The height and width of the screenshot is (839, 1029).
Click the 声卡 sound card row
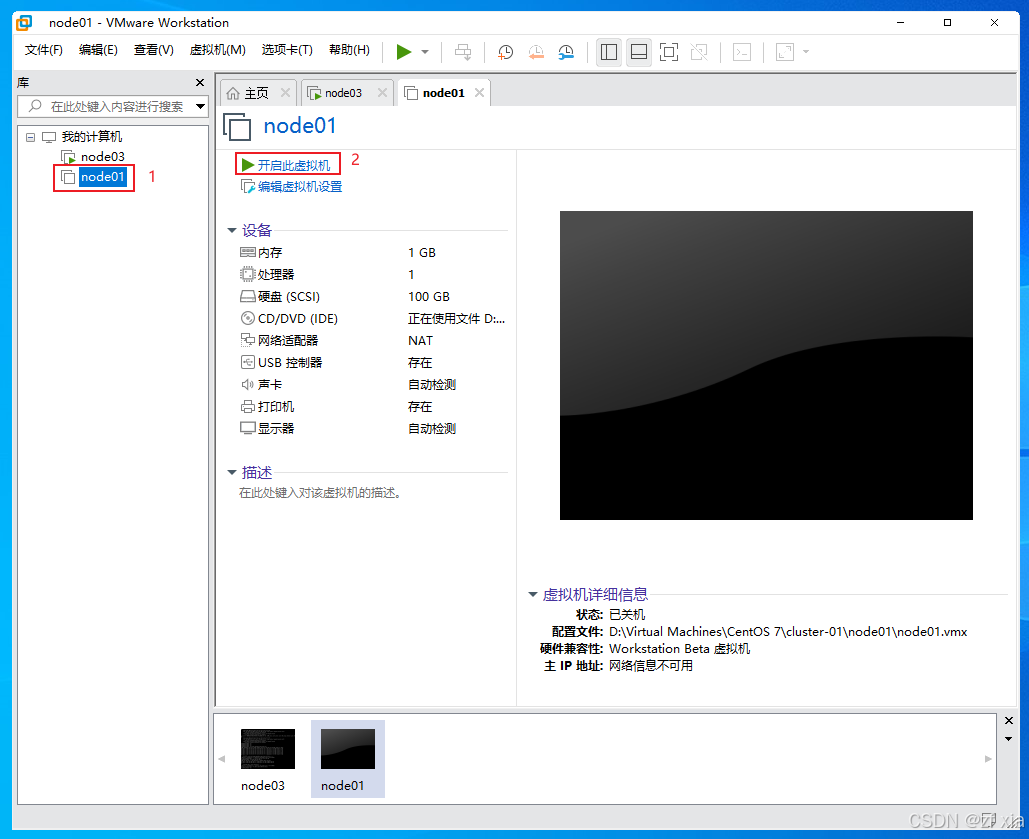[372, 385]
